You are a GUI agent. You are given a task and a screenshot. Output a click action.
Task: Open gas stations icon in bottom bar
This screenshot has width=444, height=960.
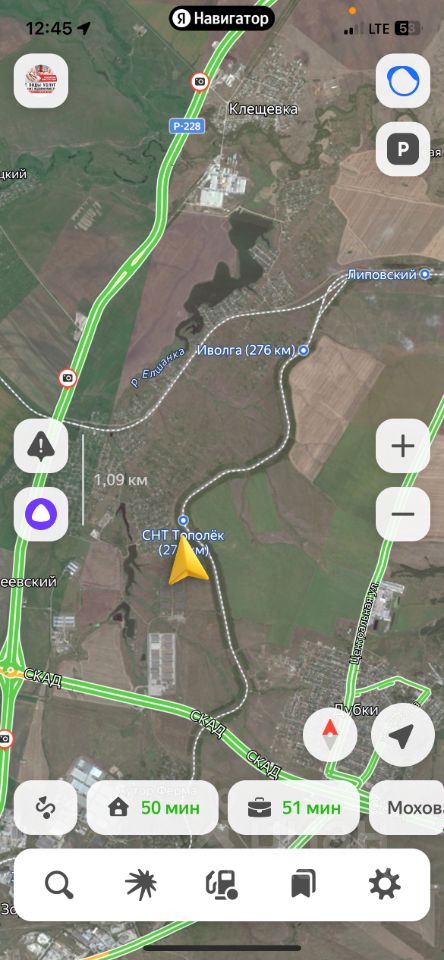point(222,885)
